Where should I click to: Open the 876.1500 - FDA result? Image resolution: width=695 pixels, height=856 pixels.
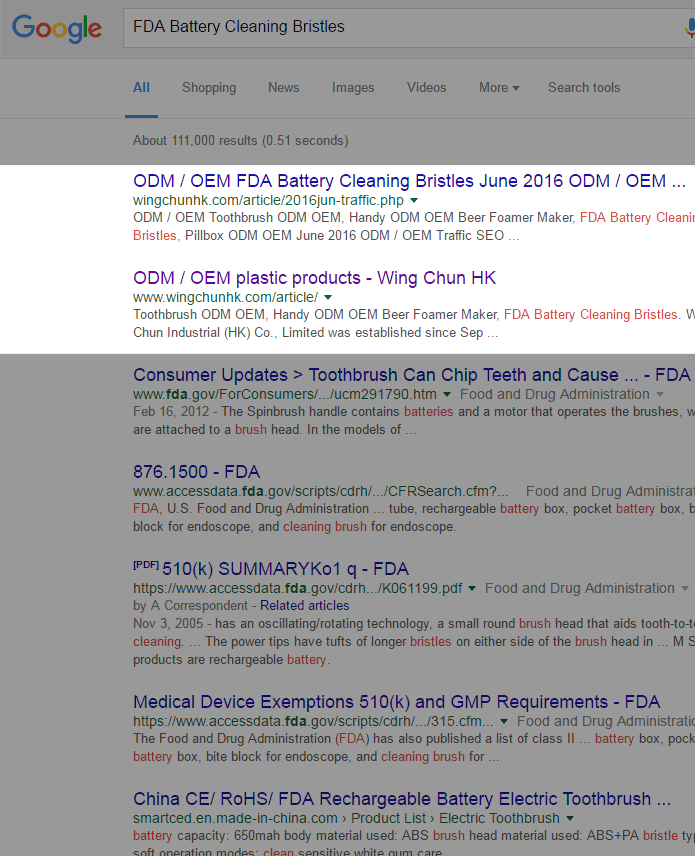pyautogui.click(x=197, y=472)
